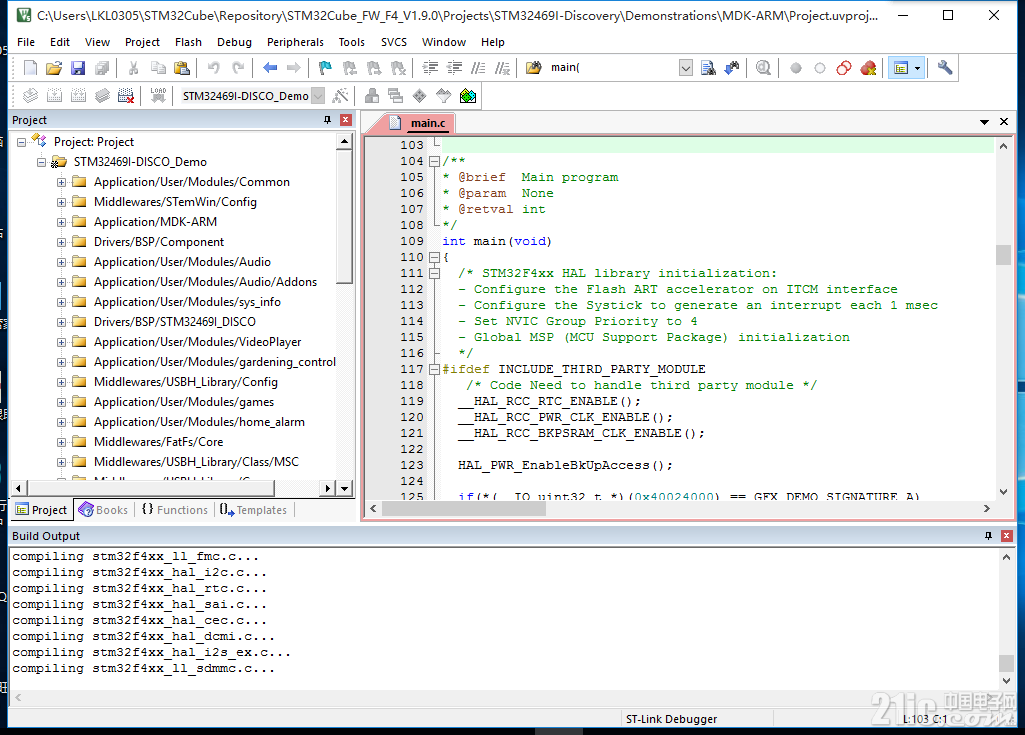Create a new file from the toolbar

click(x=30, y=68)
